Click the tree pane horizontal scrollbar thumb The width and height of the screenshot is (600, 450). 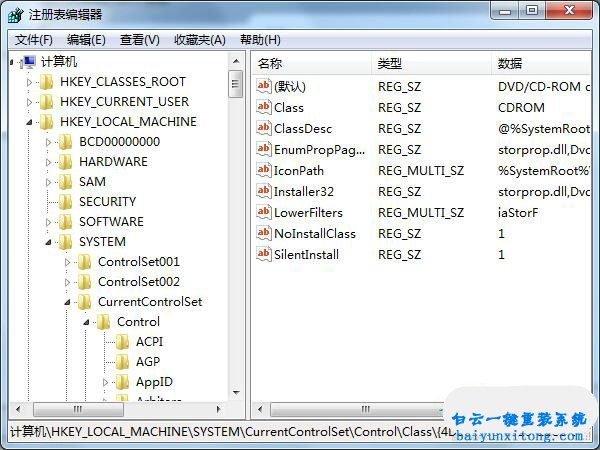point(78,409)
